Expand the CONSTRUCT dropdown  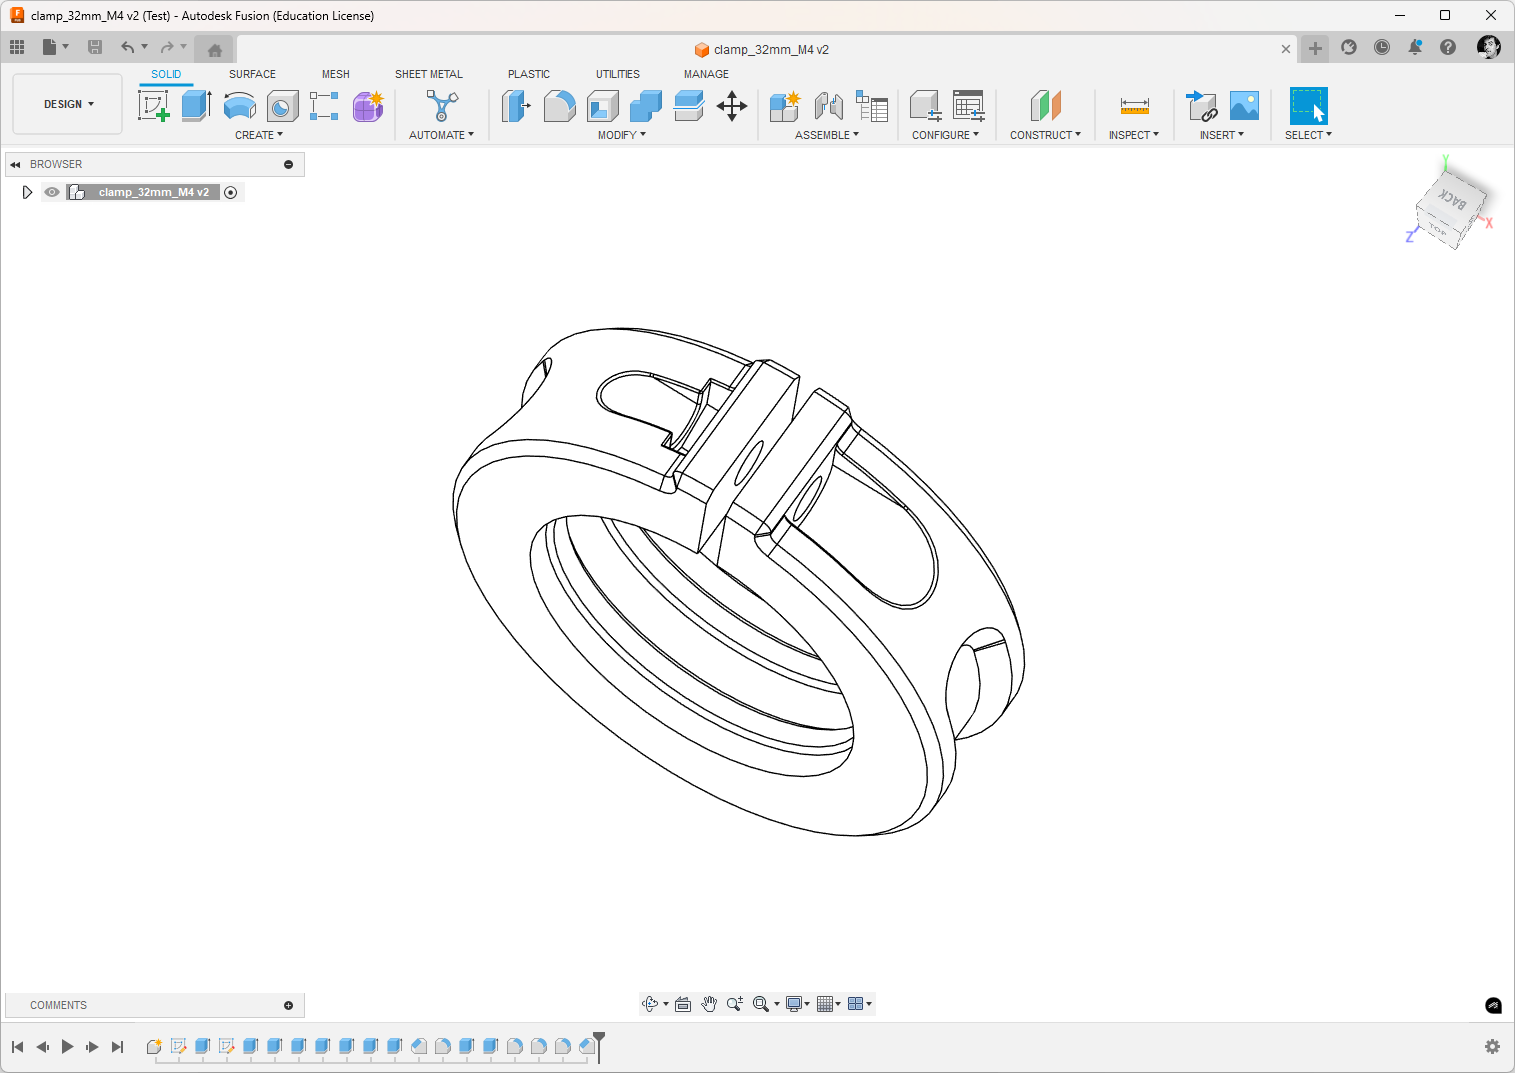point(1045,135)
